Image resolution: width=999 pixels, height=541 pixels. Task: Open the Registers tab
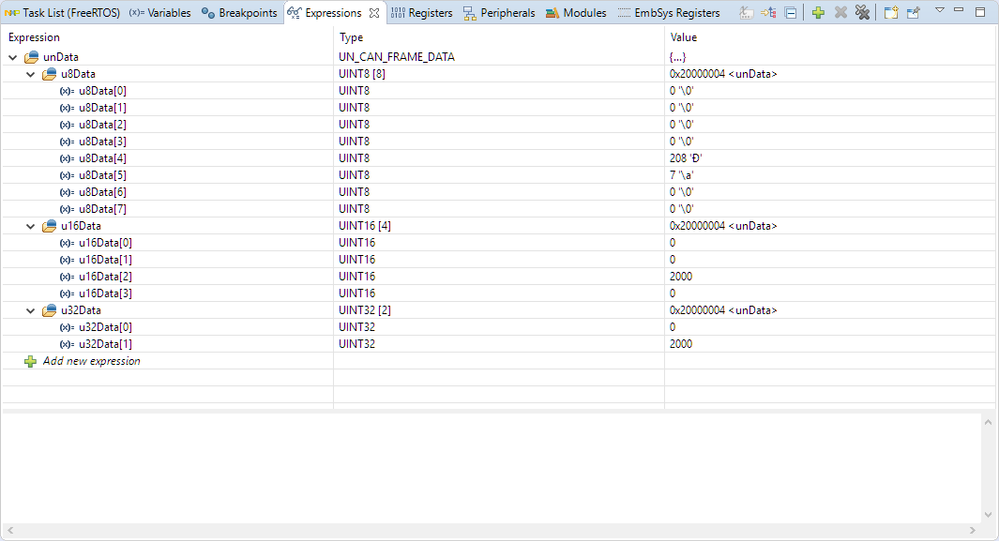(x=422, y=13)
